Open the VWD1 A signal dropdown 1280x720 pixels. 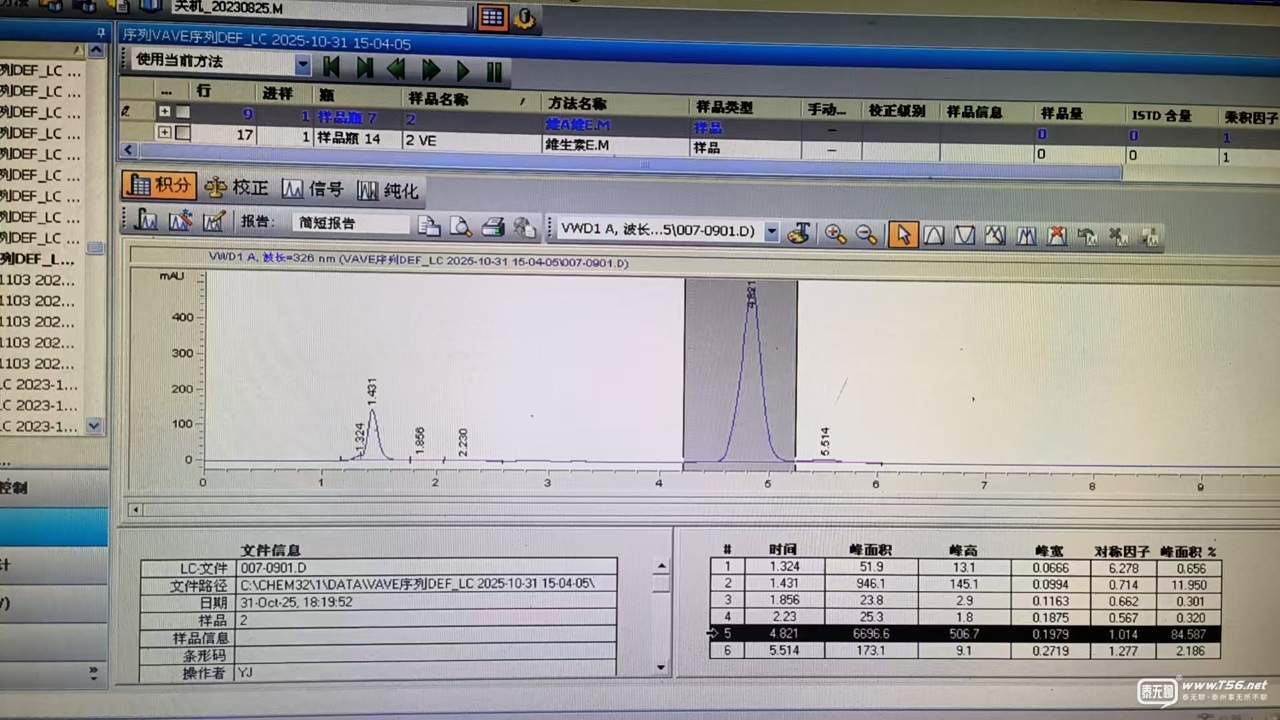click(x=771, y=231)
